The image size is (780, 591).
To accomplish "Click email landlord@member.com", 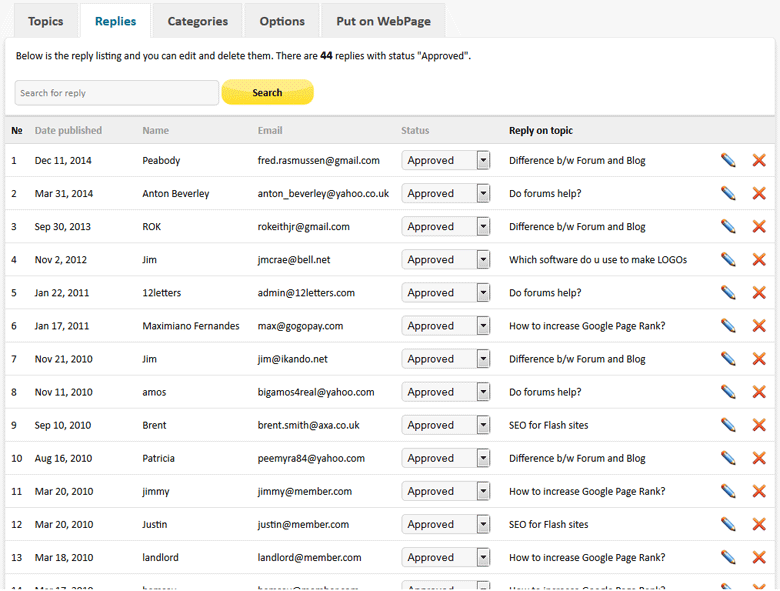I will 309,557.
